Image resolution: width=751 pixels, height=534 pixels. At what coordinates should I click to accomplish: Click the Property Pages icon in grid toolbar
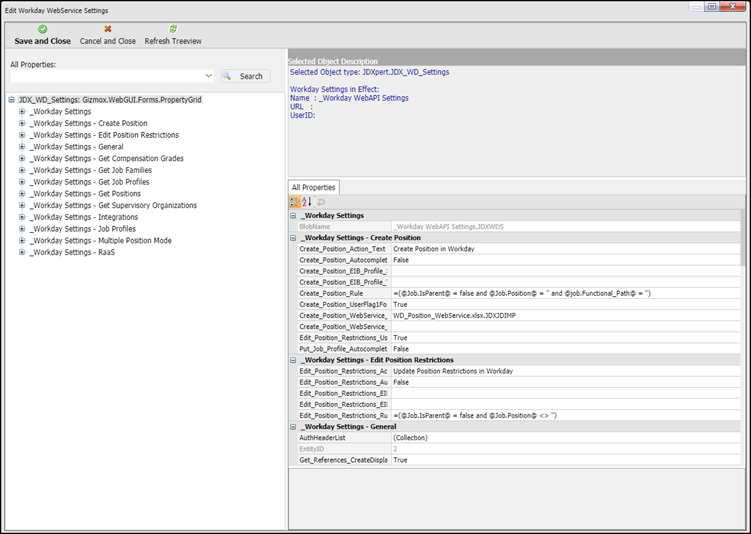(321, 202)
